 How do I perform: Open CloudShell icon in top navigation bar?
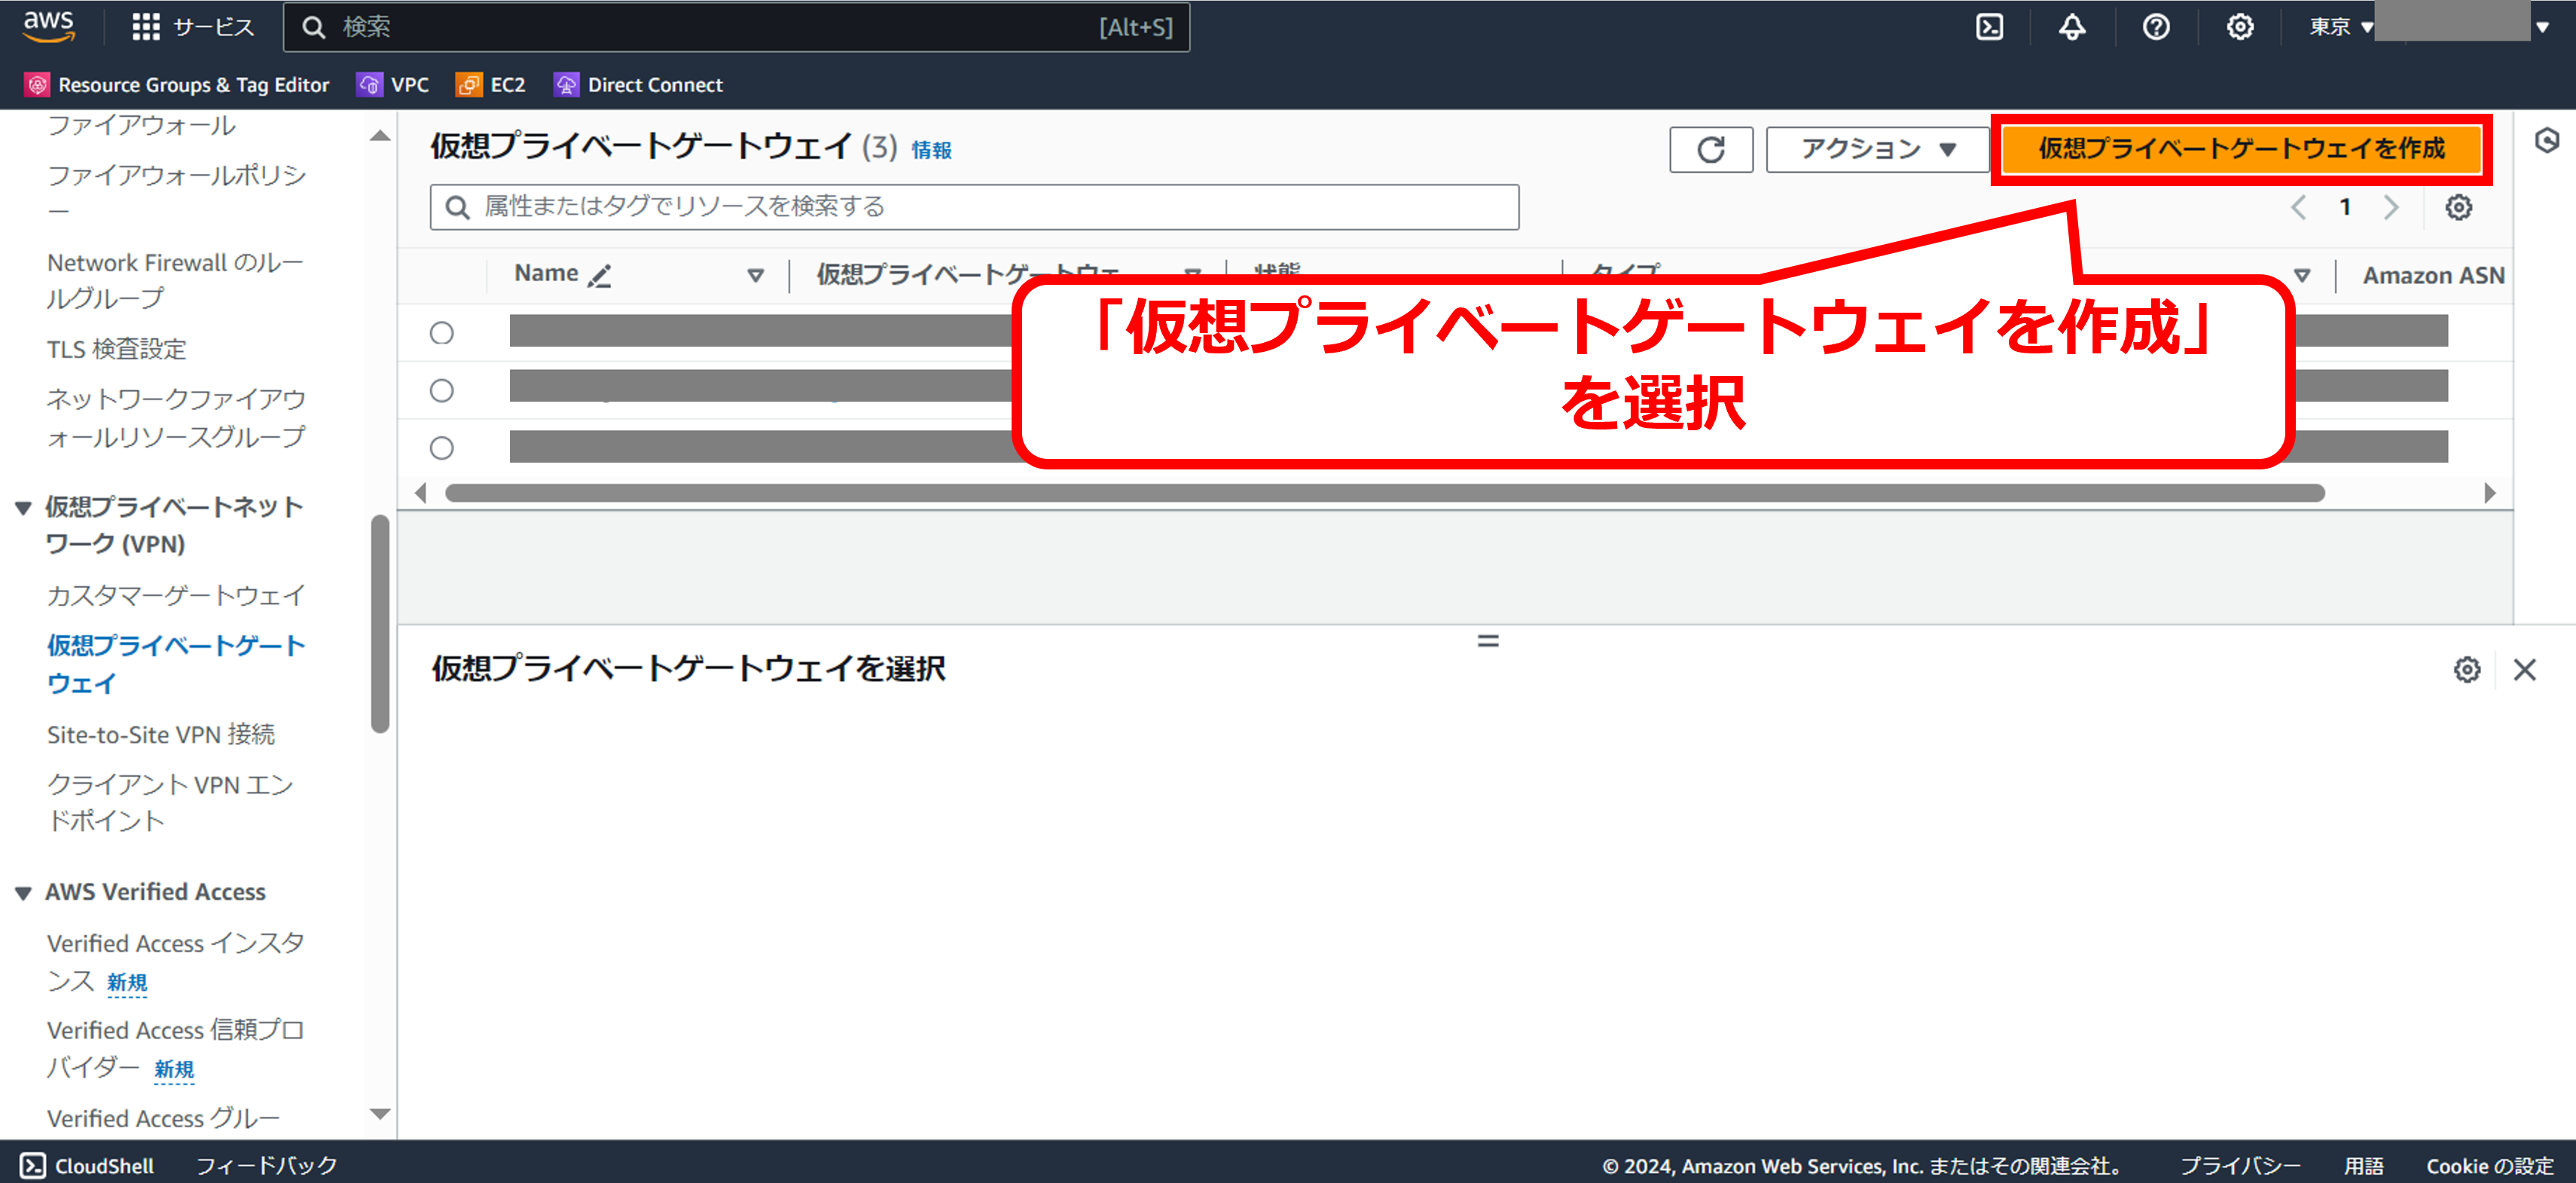1989,27
